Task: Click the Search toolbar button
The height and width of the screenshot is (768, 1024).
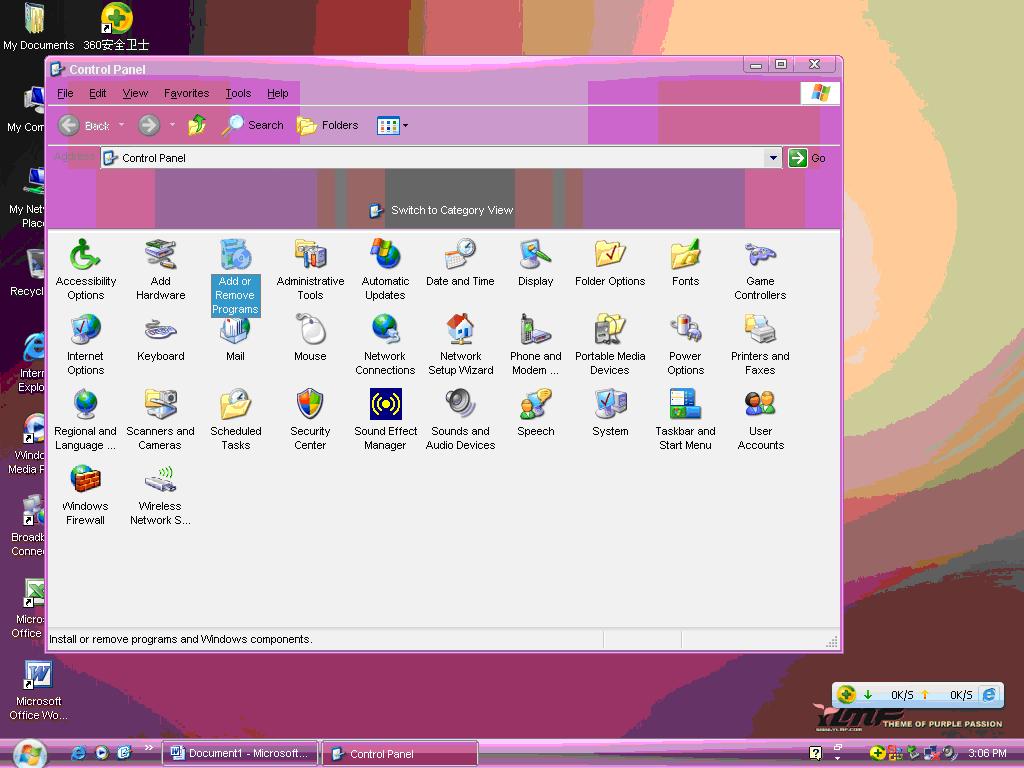Action: pyautogui.click(x=253, y=125)
